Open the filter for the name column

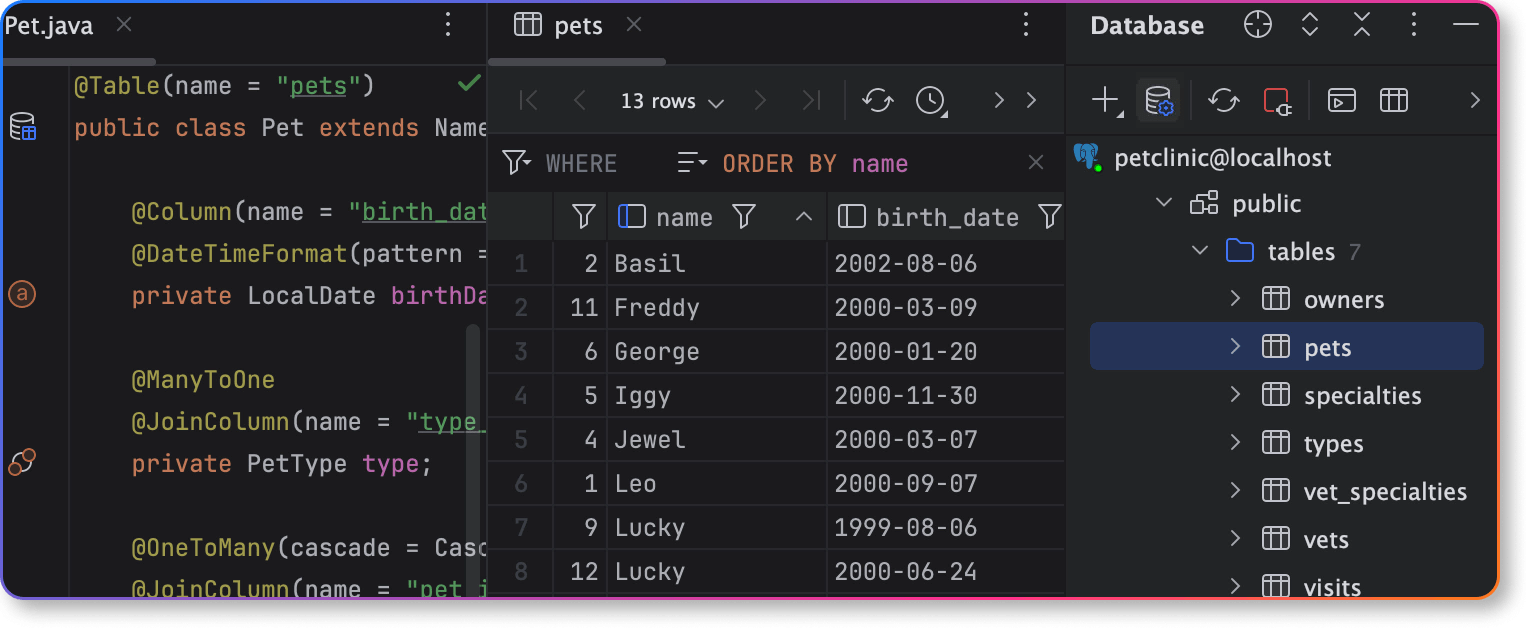pos(743,216)
